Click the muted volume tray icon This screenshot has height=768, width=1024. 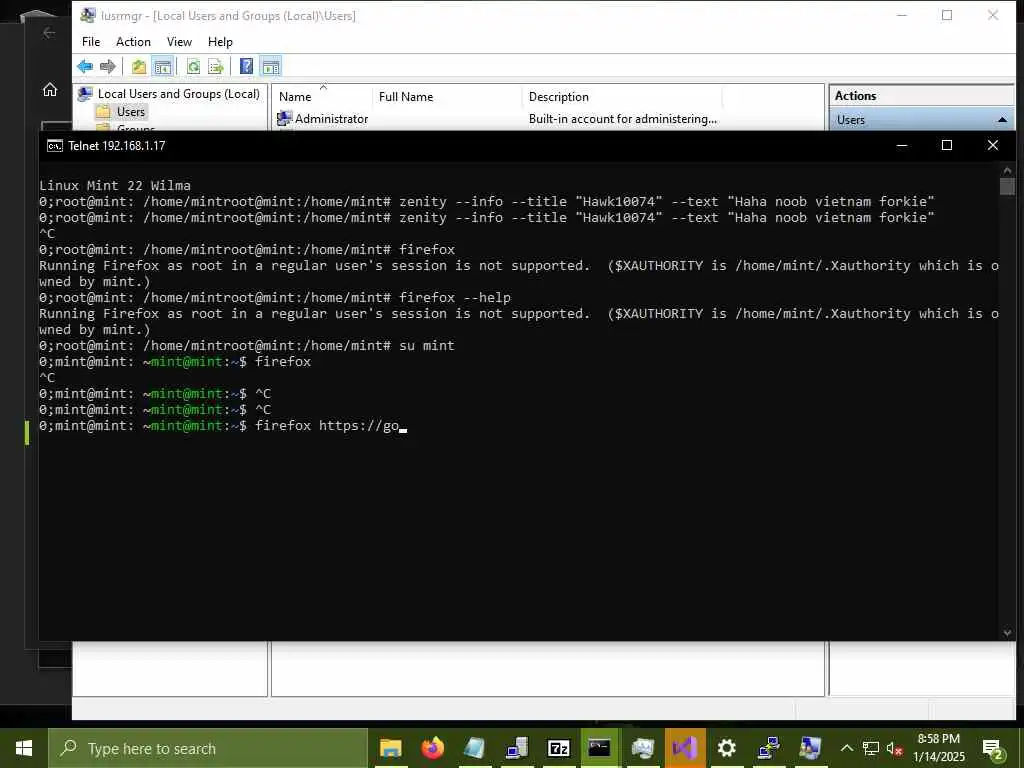895,748
